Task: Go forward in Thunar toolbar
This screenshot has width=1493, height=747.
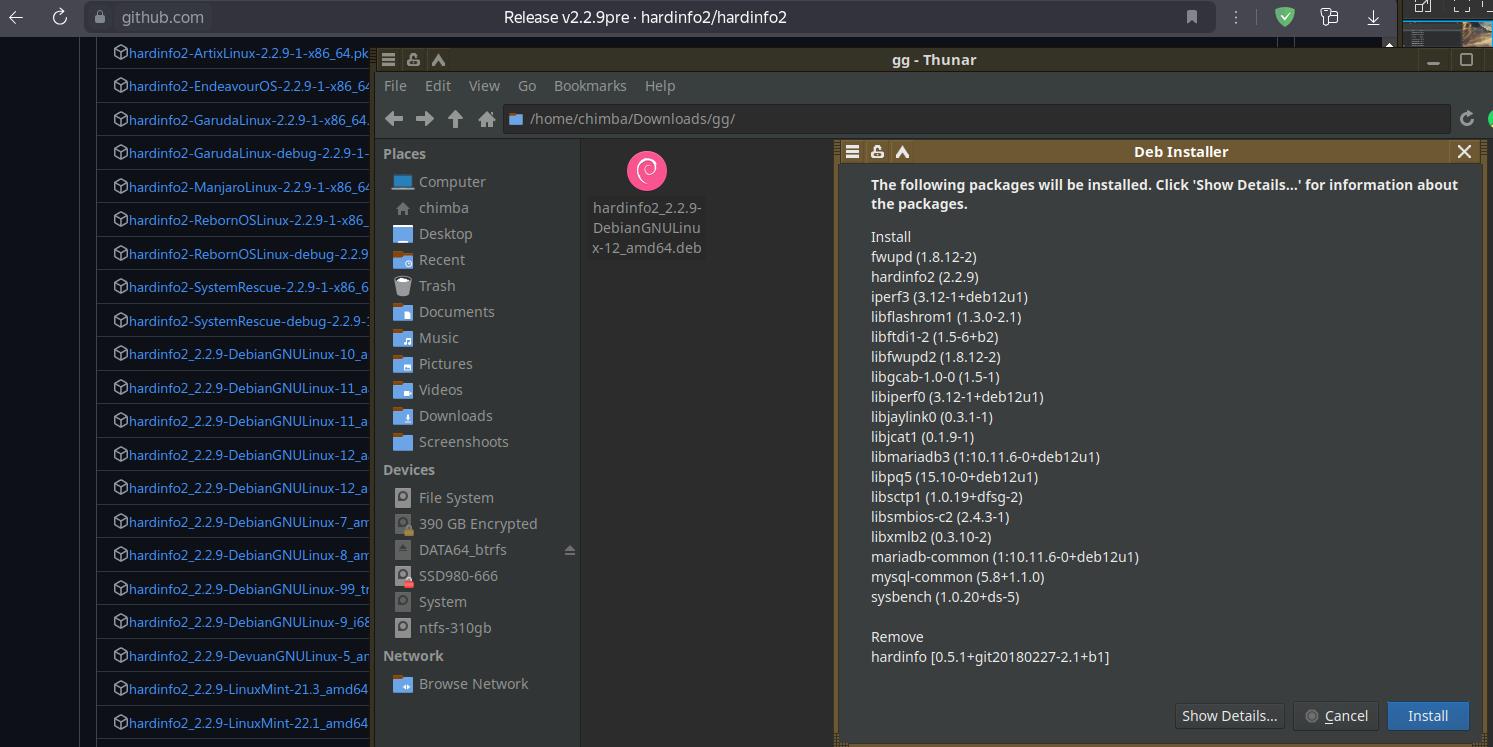Action: [x=425, y=119]
